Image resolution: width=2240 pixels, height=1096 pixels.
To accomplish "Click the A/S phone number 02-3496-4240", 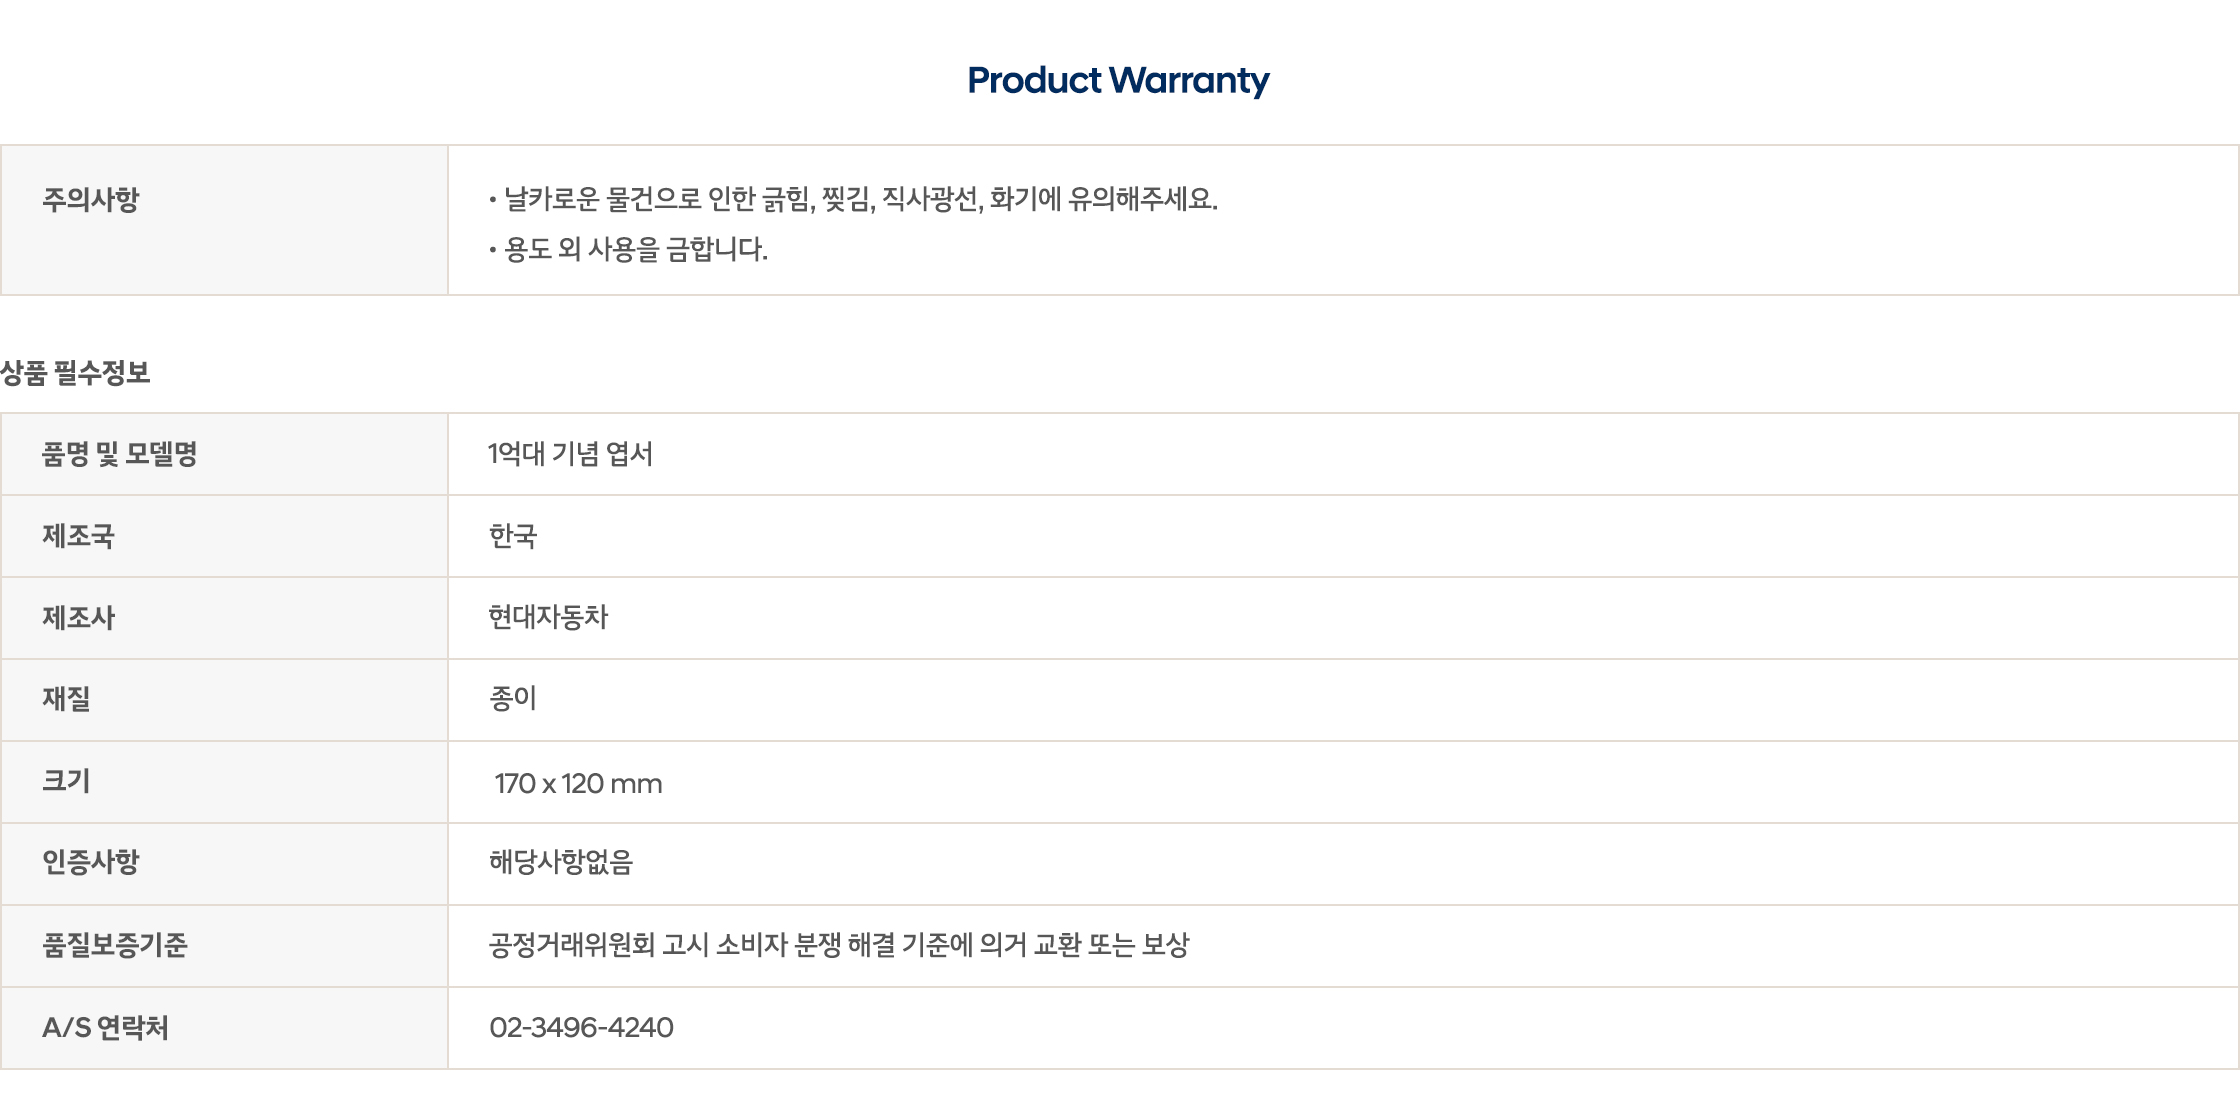I will pos(581,1027).
